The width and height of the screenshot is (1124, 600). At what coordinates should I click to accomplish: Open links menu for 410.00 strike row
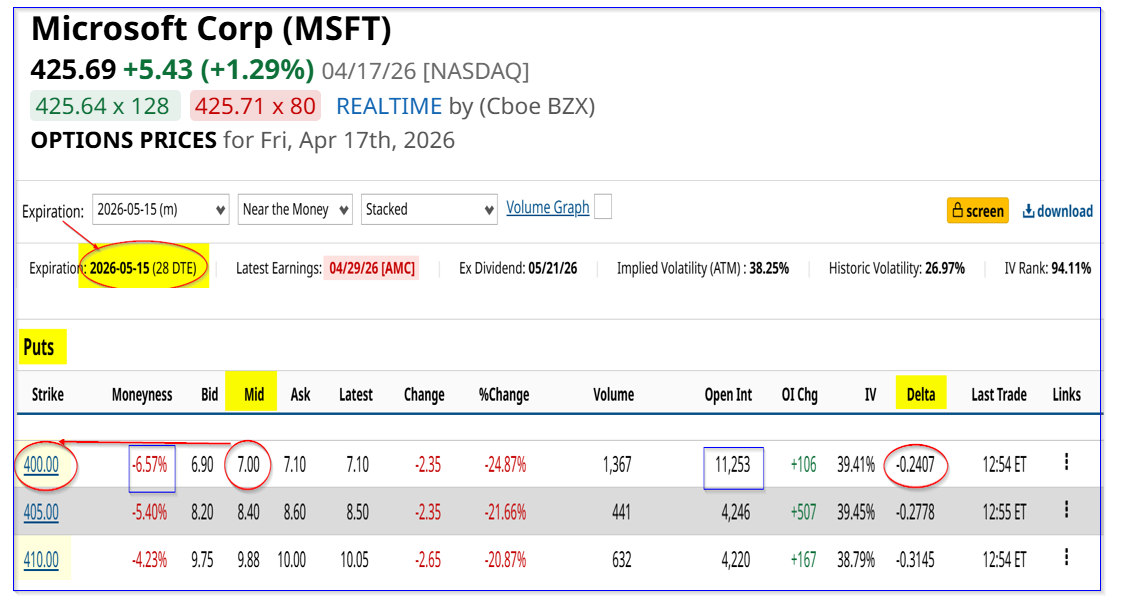pos(1066,559)
